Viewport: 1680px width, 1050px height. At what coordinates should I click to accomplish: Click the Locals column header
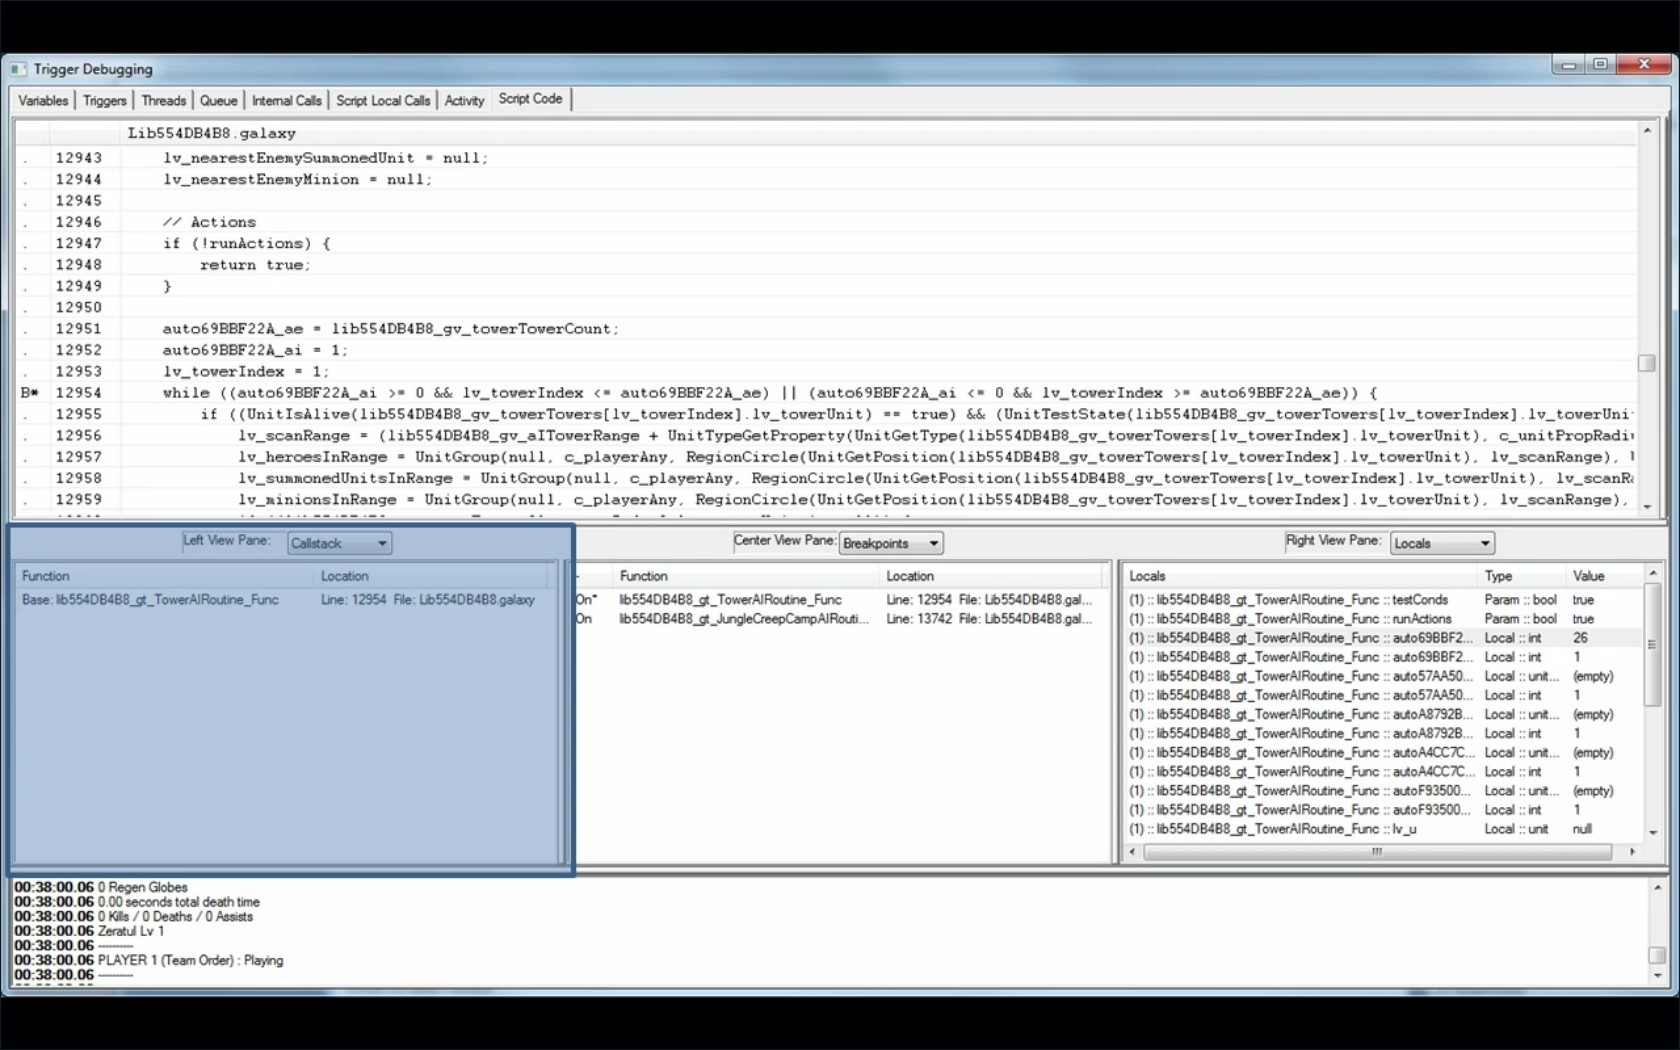click(1300, 576)
